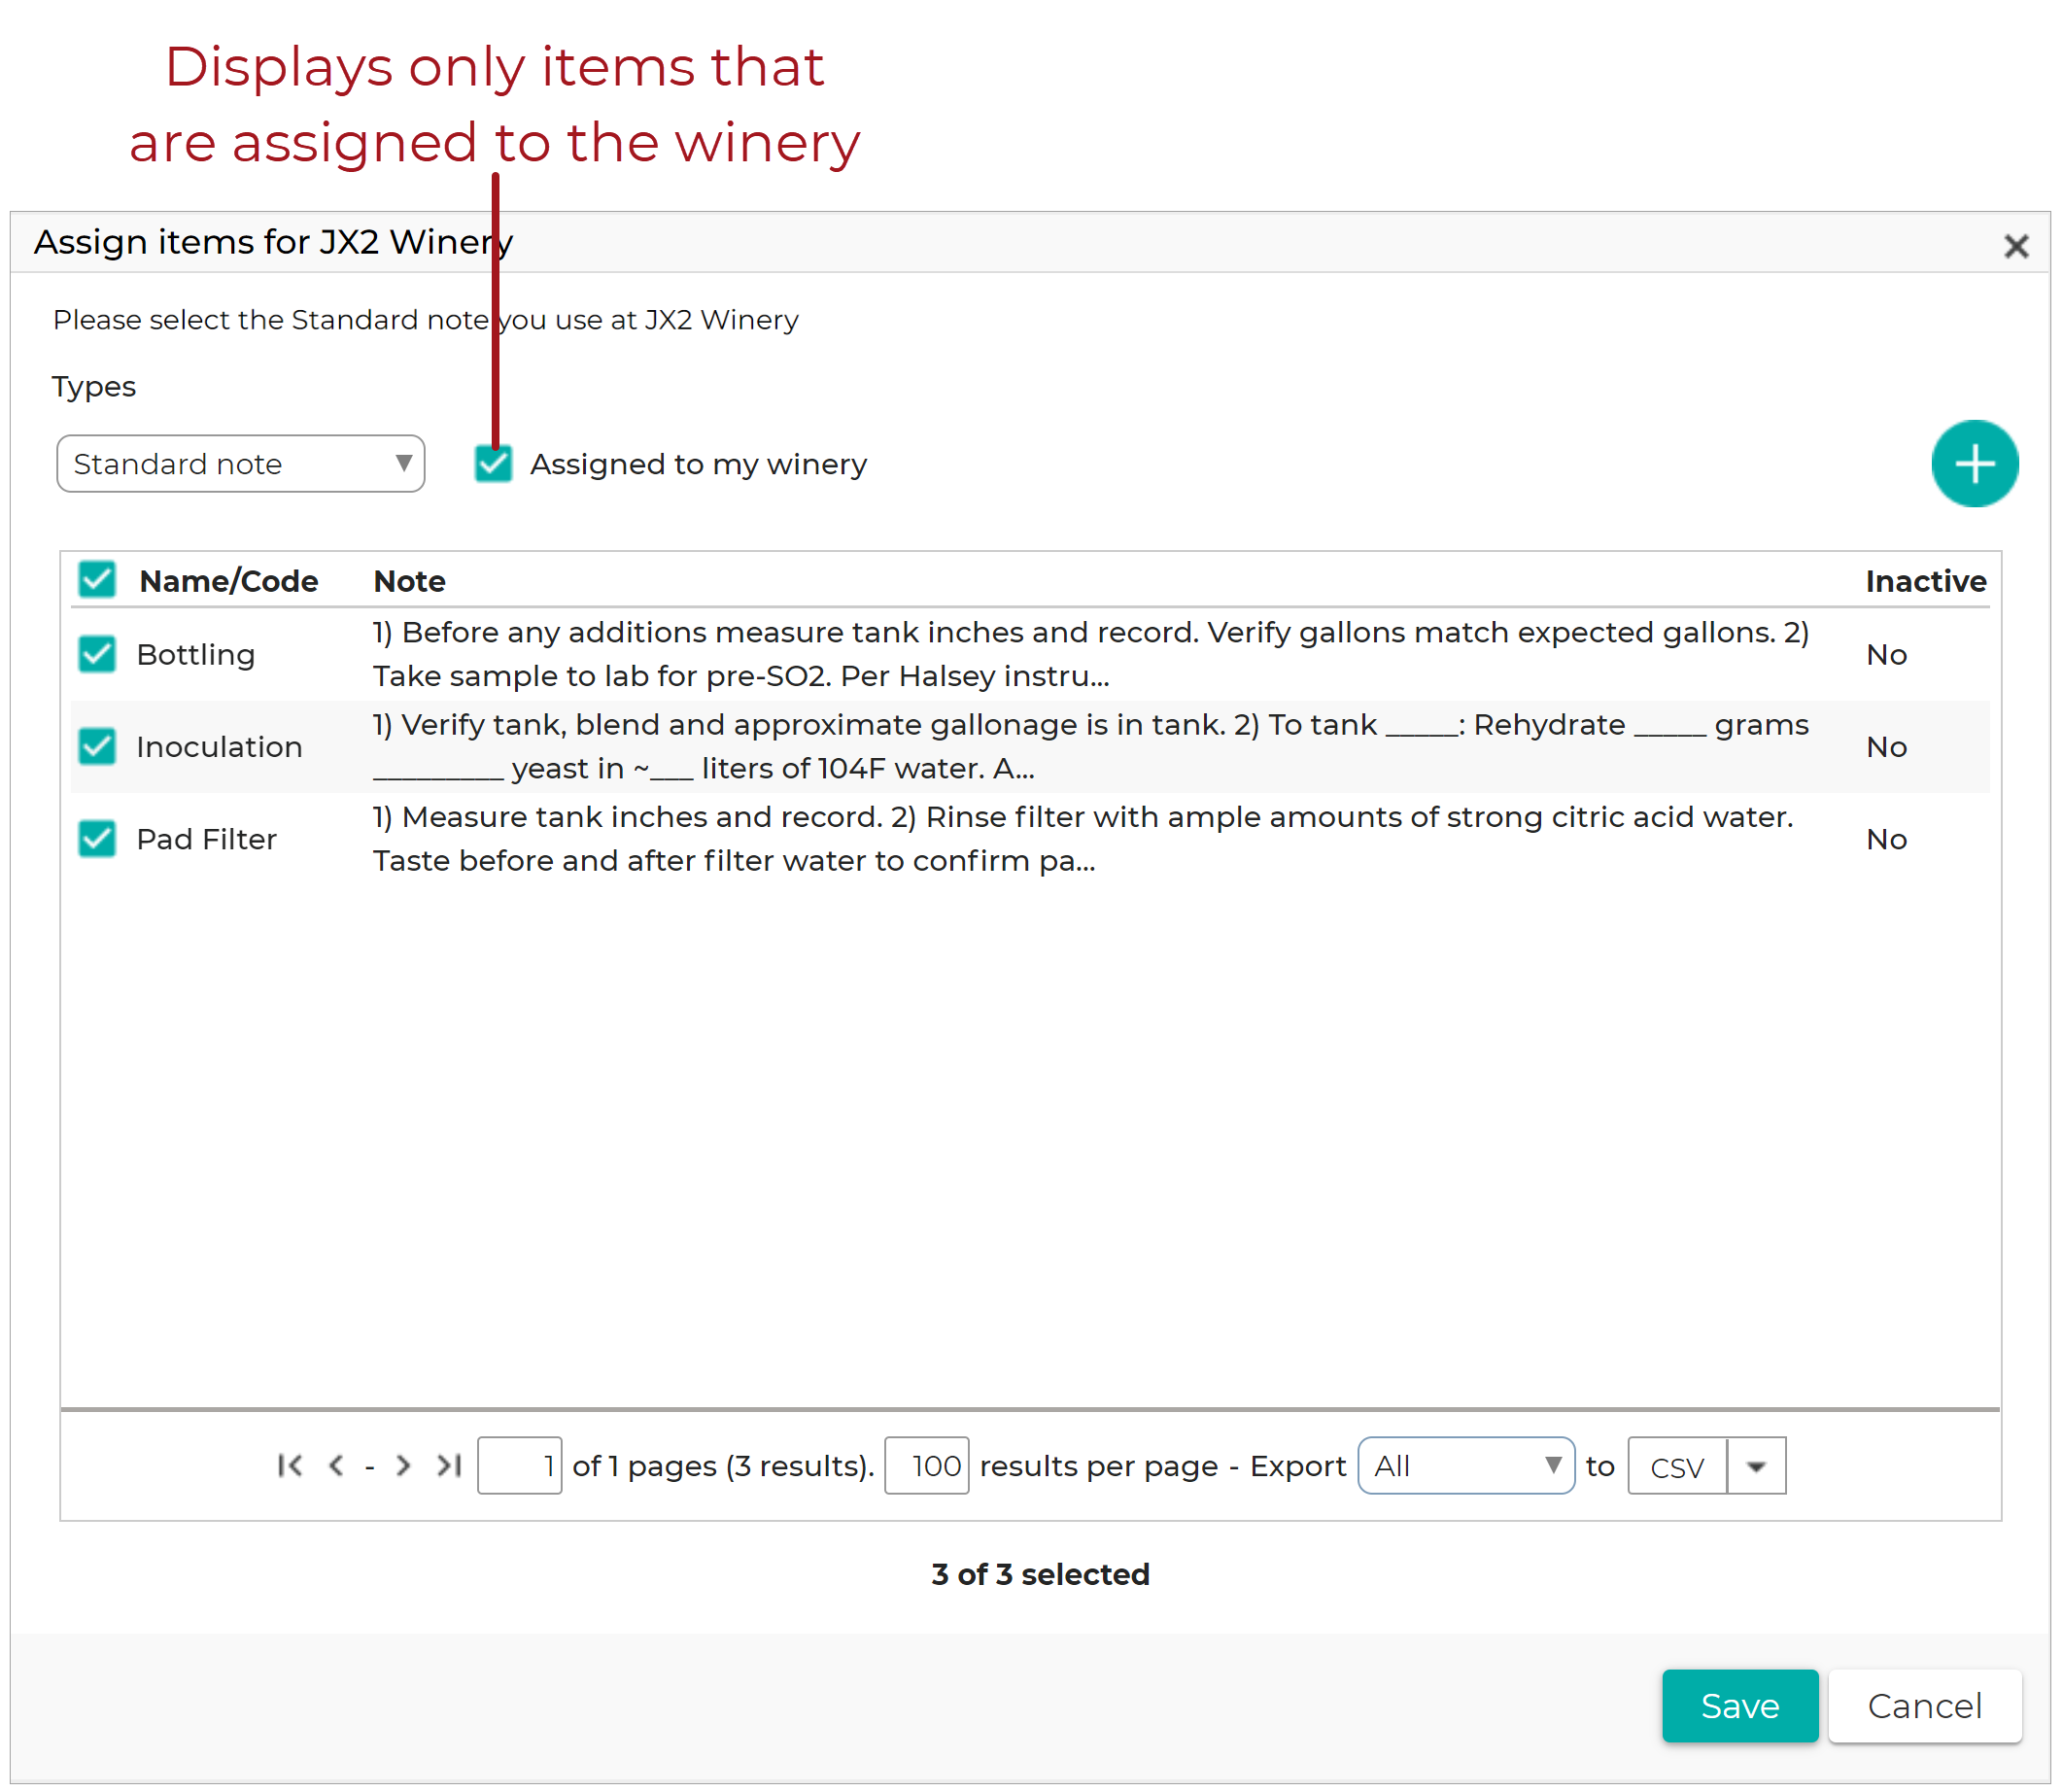The image size is (2063, 1792).
Task: Expand the Export All dropdown
Action: 1466,1466
